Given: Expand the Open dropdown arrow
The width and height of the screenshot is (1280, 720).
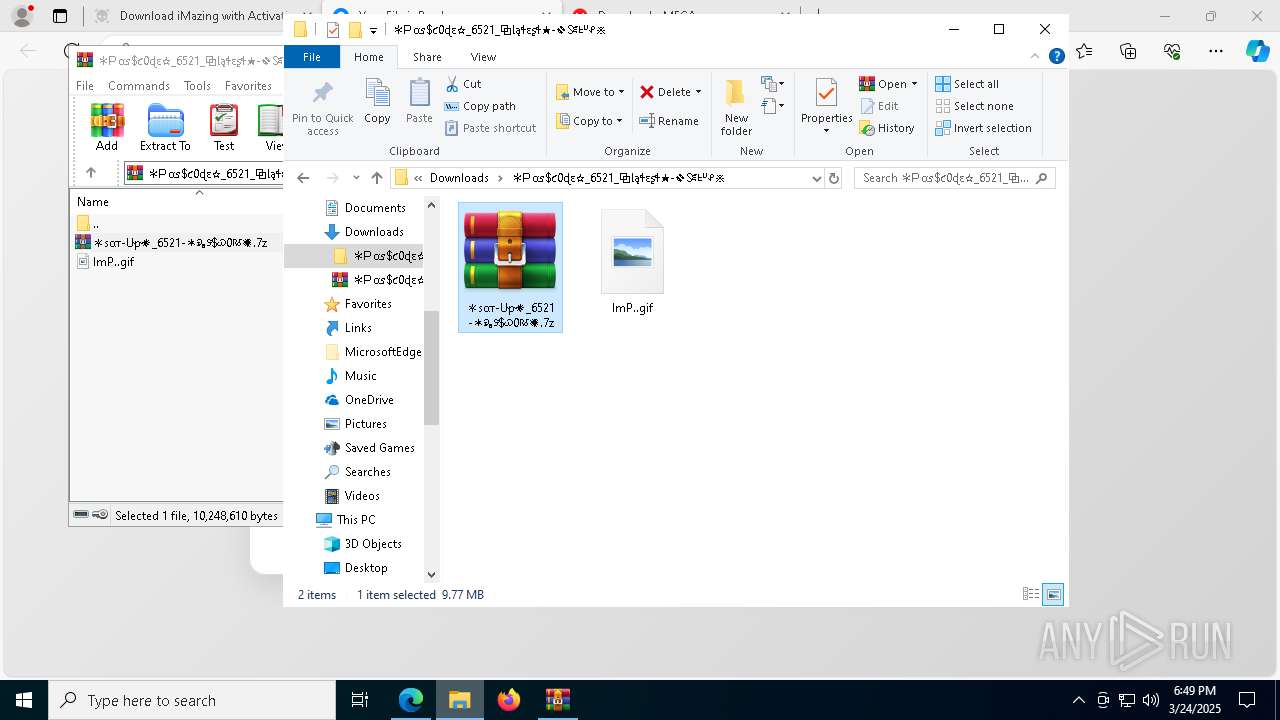Looking at the screenshot, I should pyautogui.click(x=914, y=84).
